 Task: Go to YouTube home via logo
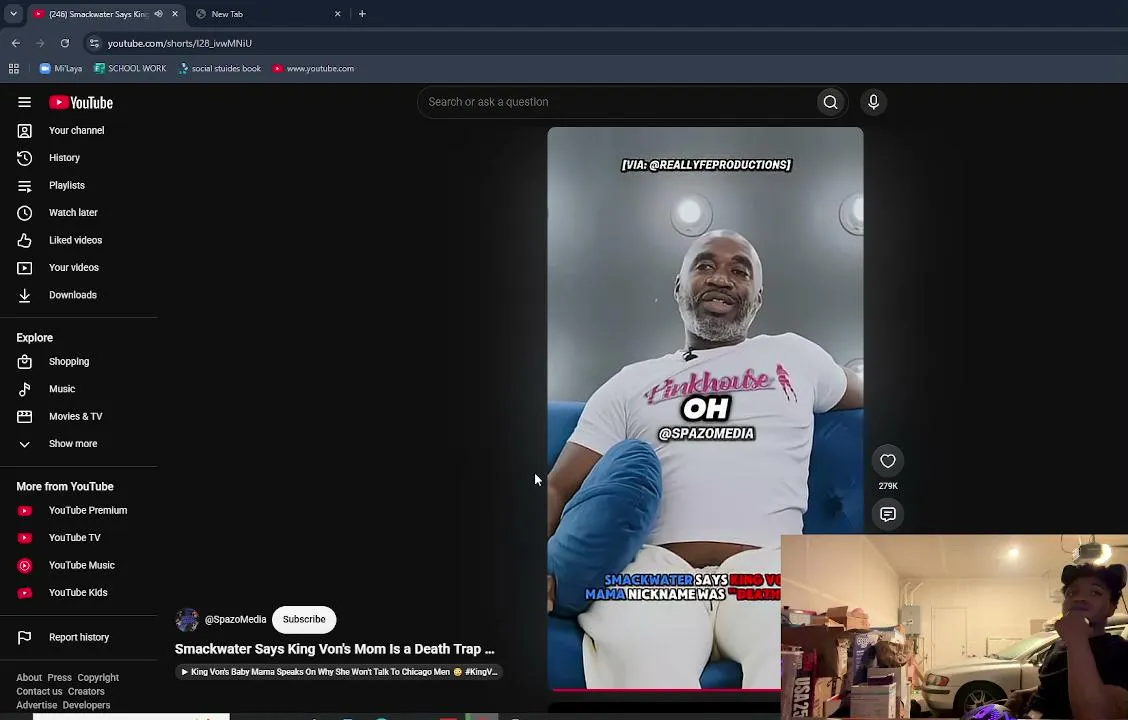coord(81,103)
